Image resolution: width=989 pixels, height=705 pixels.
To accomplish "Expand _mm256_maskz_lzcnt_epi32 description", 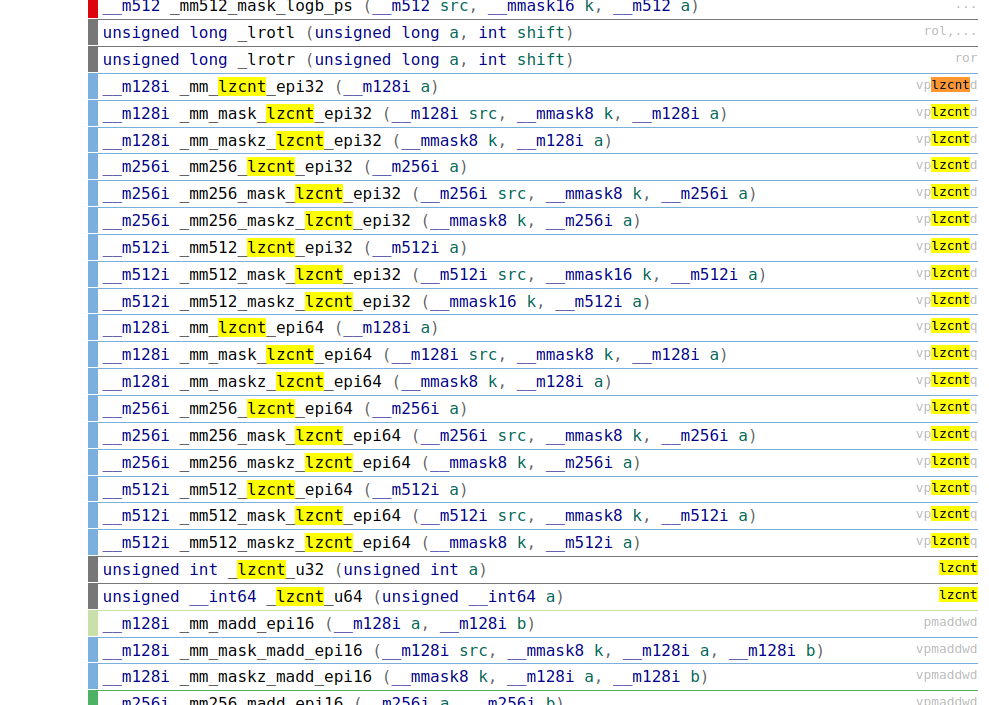I will pyautogui.click(x=533, y=221).
